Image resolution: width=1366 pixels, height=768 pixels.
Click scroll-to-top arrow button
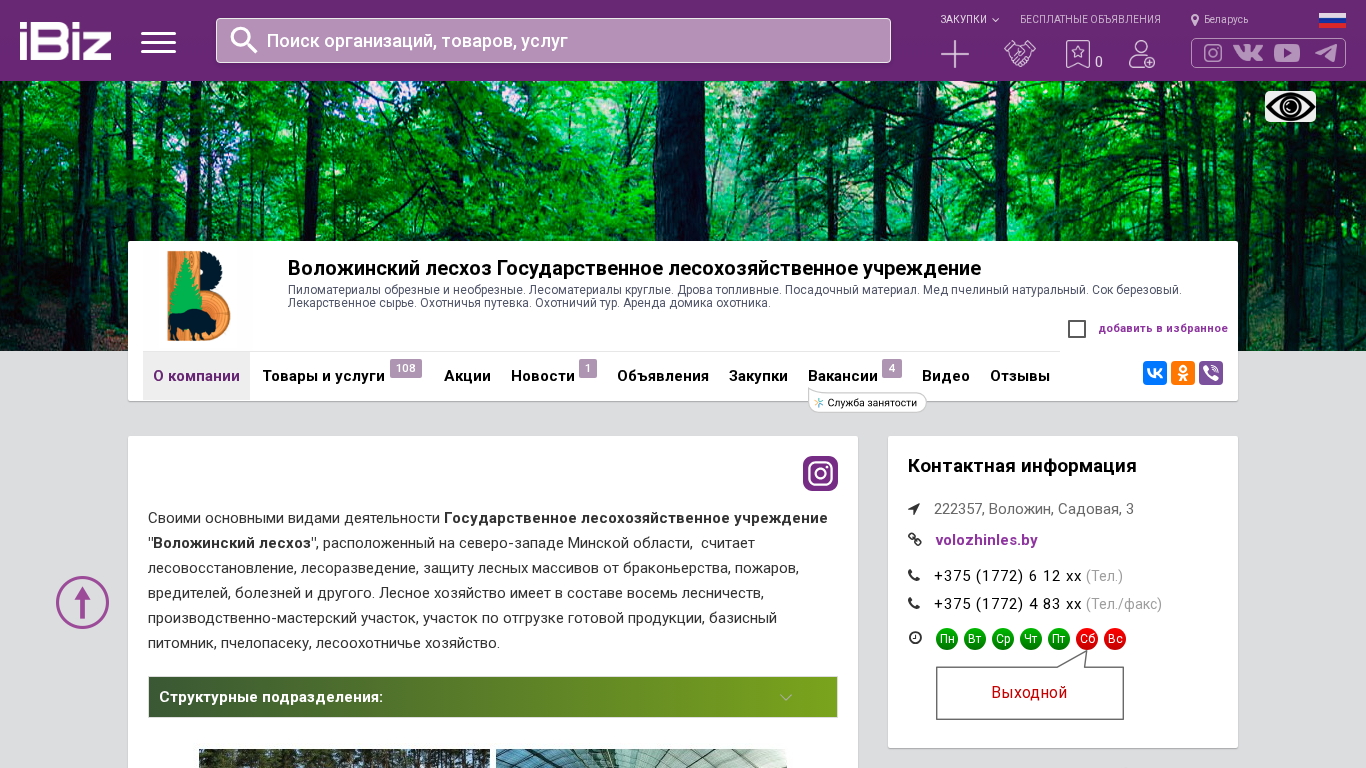click(x=82, y=602)
